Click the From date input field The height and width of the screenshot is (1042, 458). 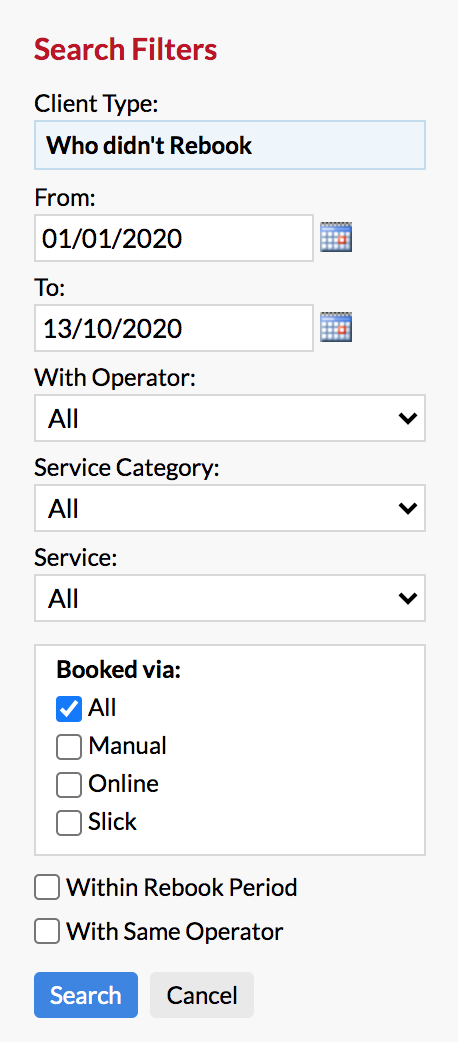point(174,238)
